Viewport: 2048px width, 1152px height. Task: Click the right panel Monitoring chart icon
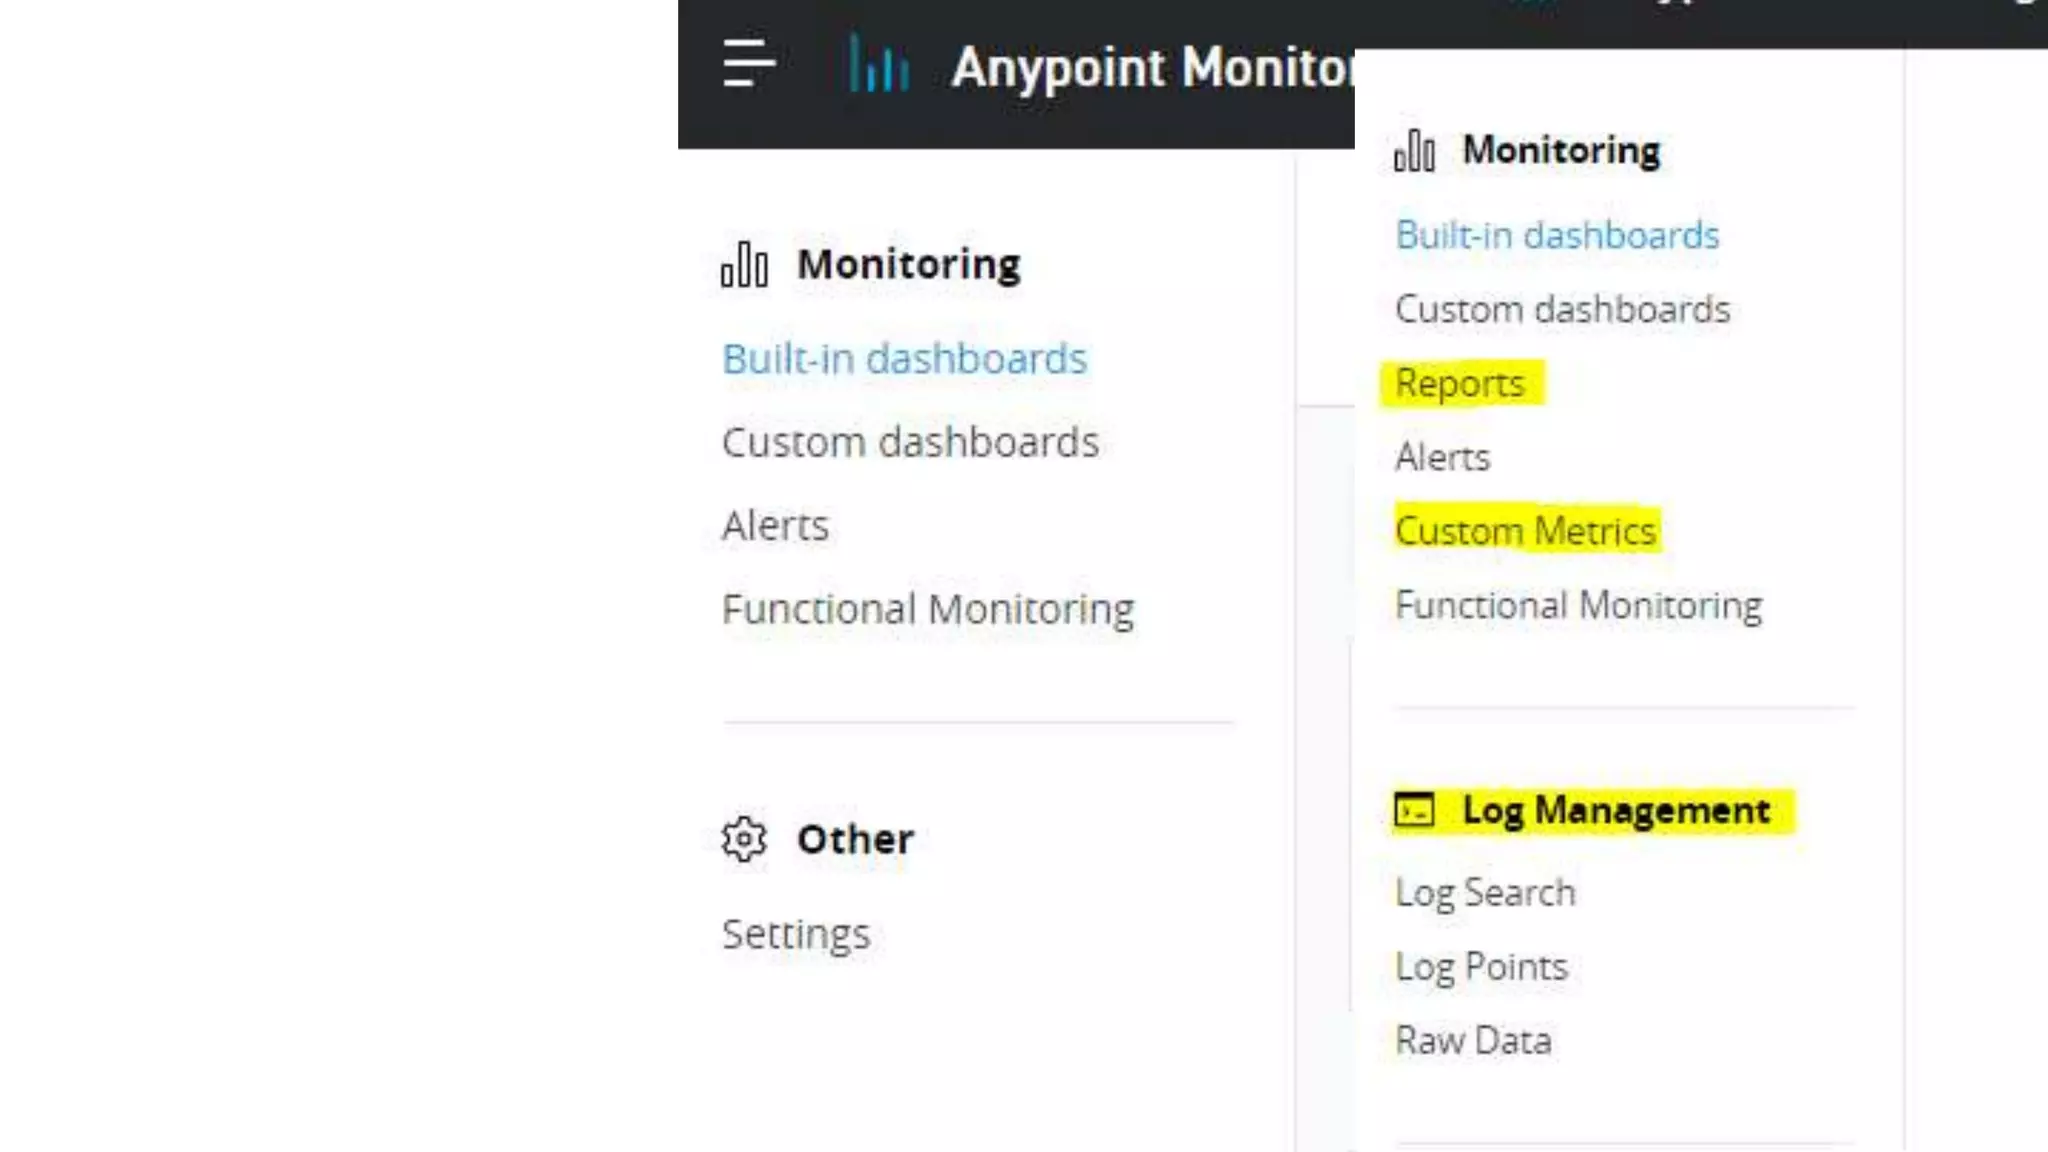coord(1414,151)
